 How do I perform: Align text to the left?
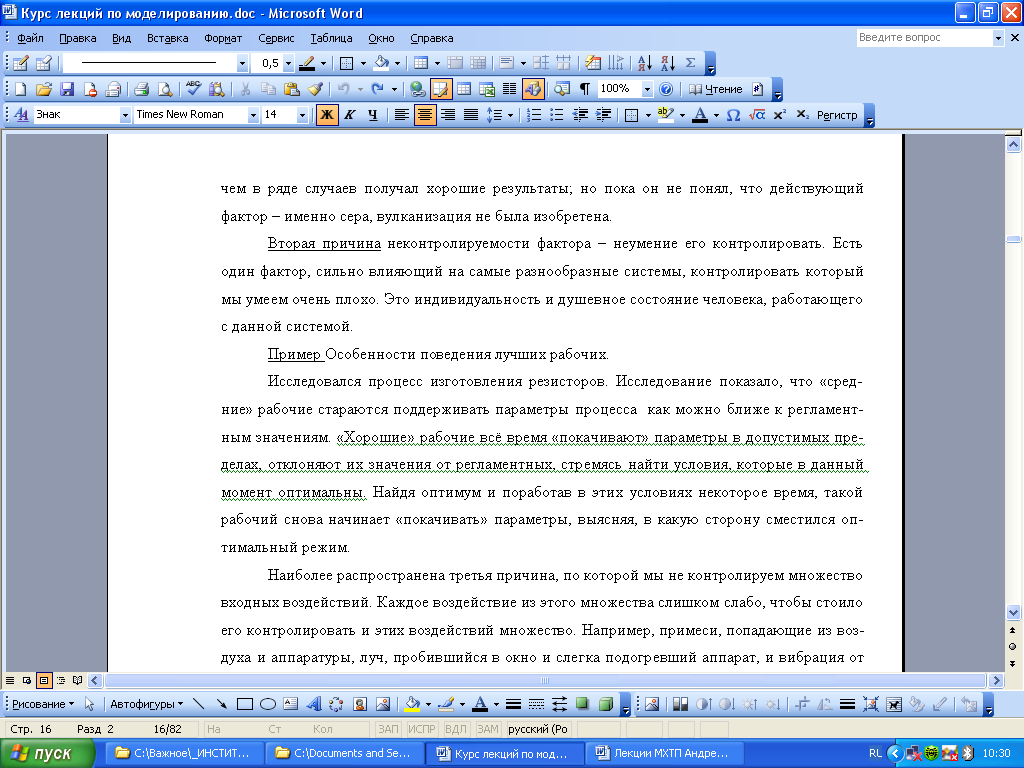pyautogui.click(x=402, y=115)
